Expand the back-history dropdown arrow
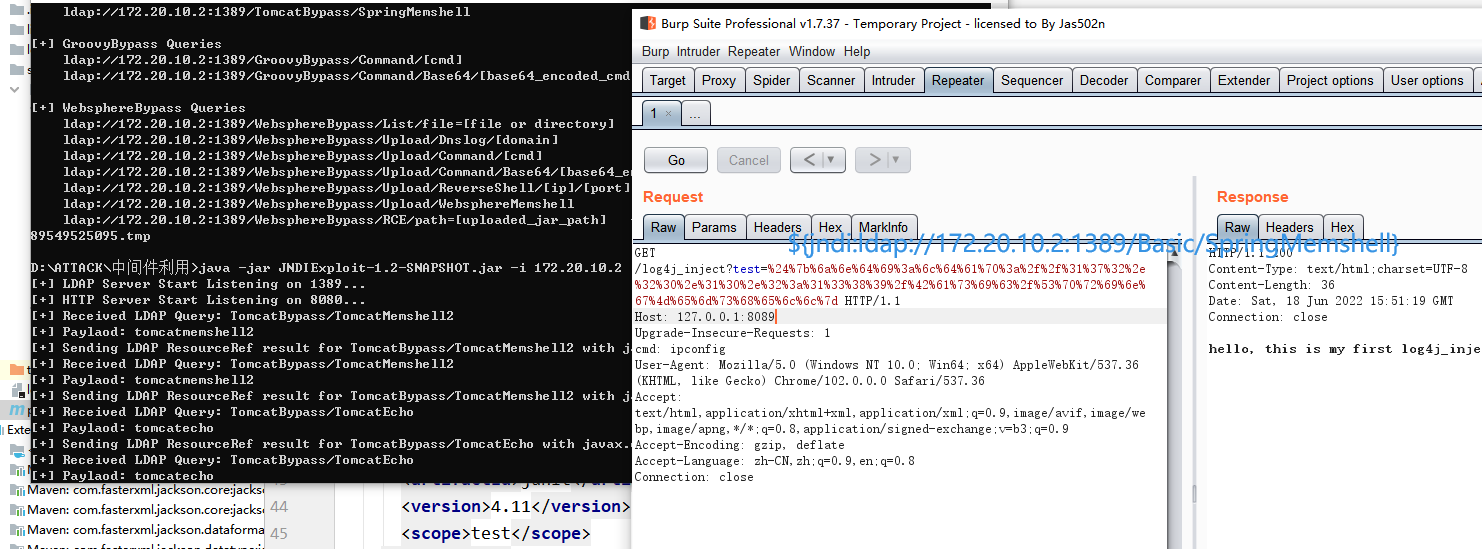 pyautogui.click(x=831, y=160)
